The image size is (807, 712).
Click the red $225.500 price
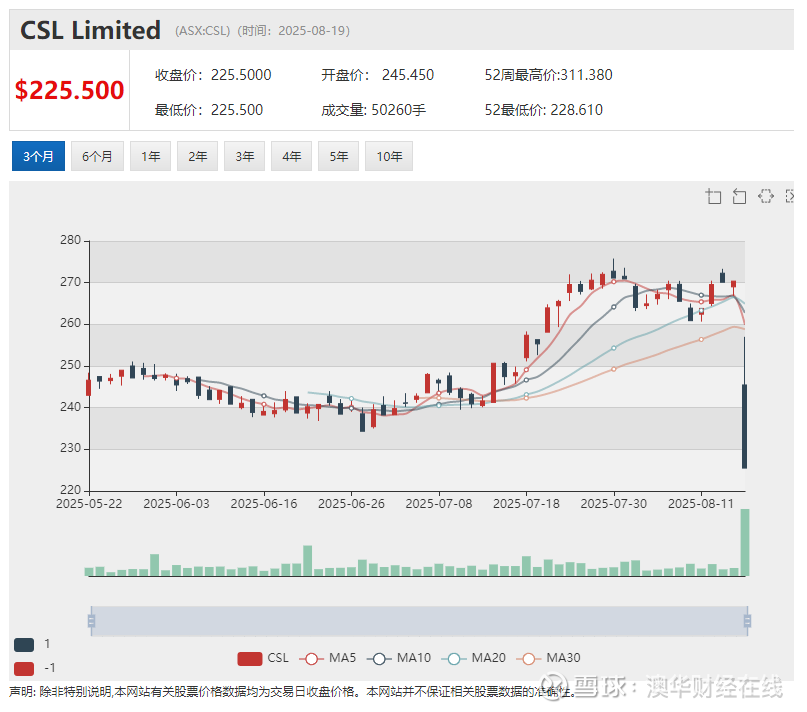click(x=69, y=90)
